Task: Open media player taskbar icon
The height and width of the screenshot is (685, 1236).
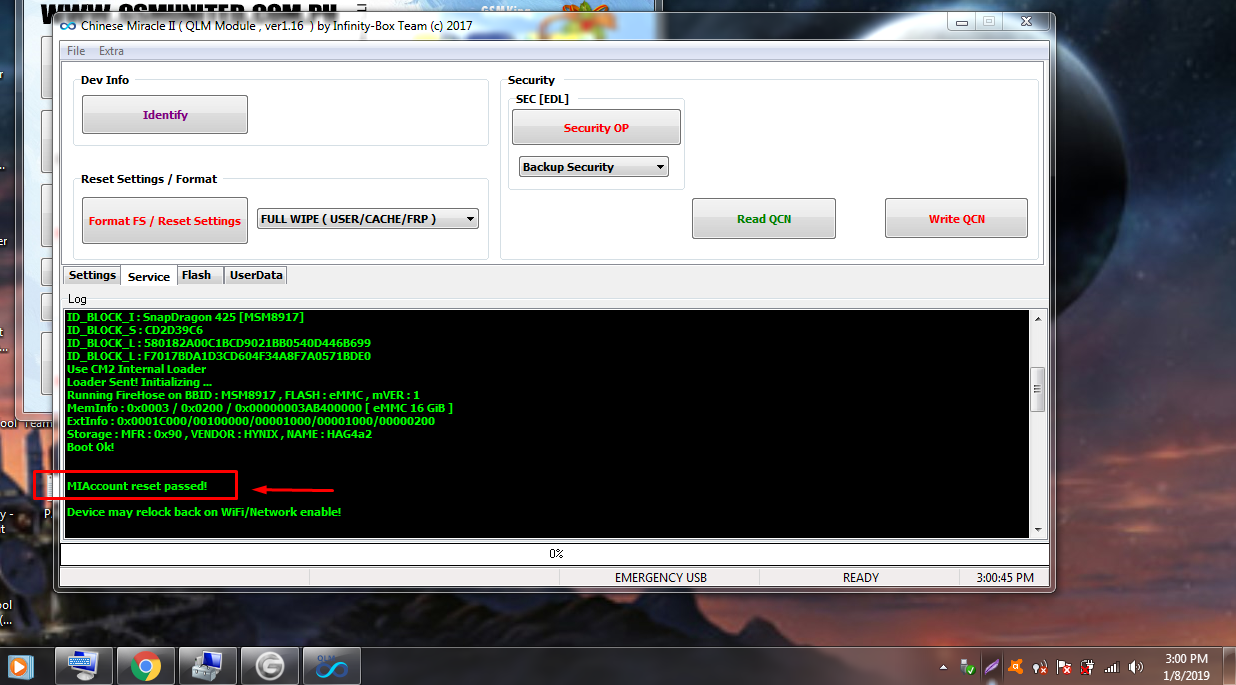Action: click(19, 665)
